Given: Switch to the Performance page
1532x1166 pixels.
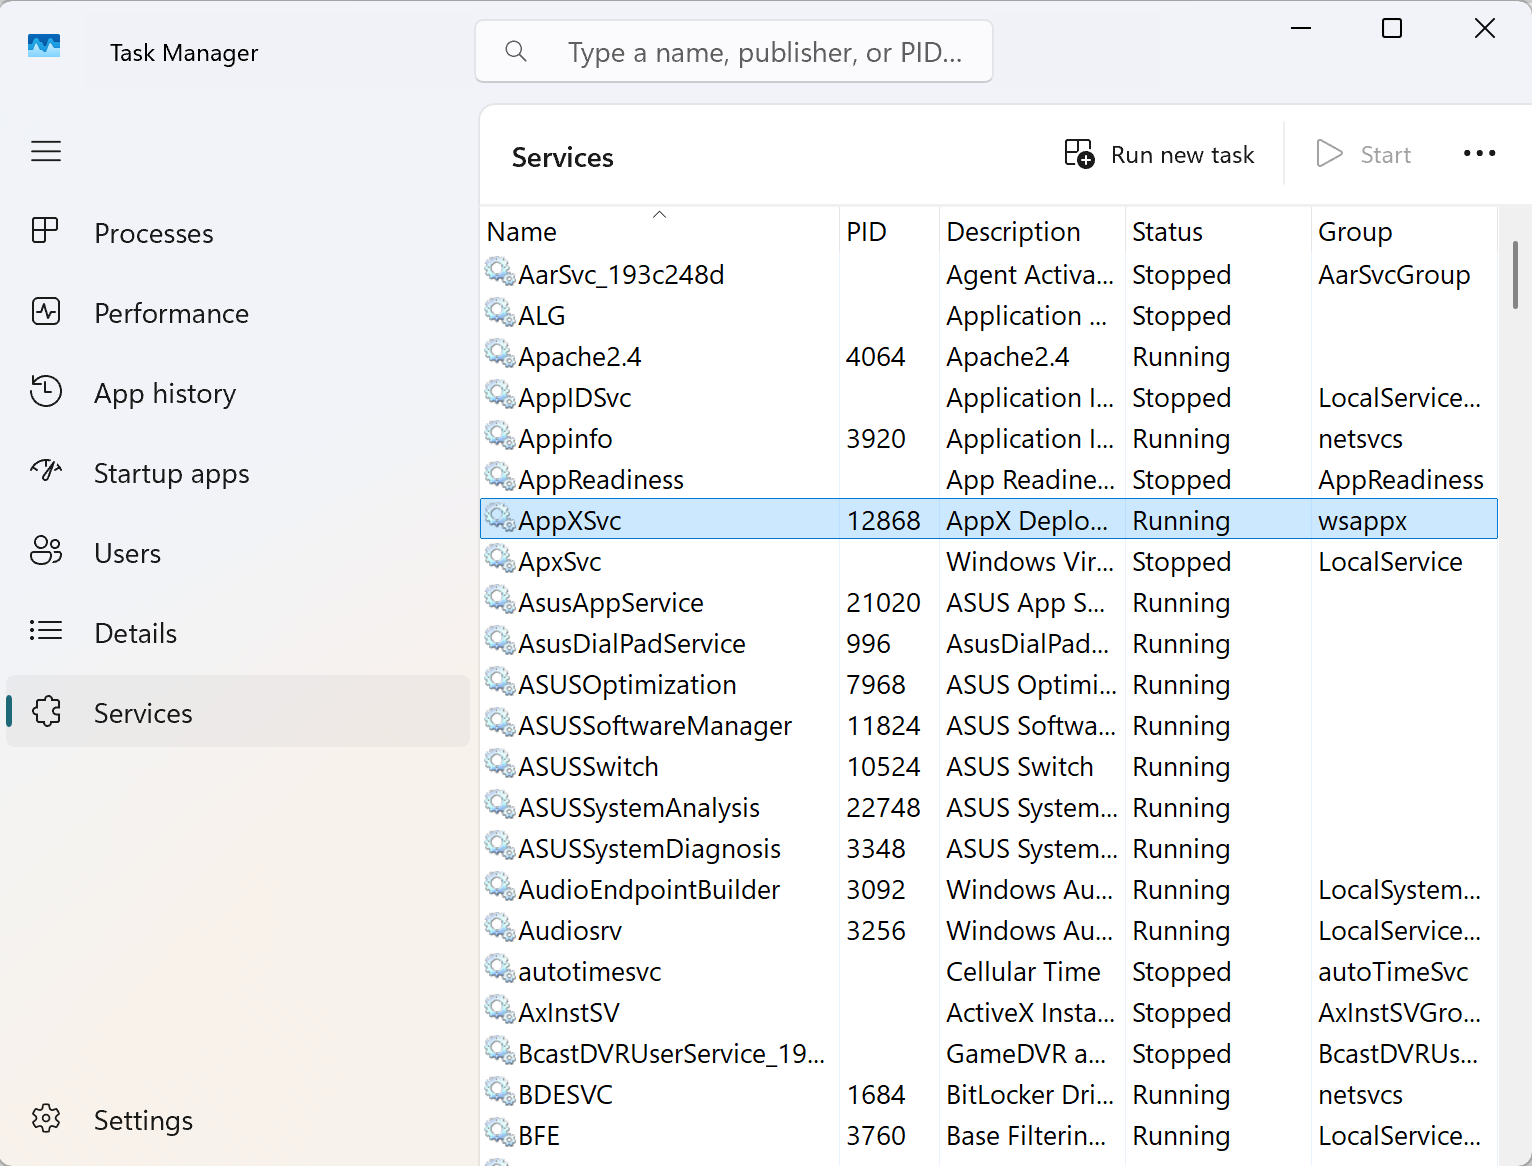Looking at the screenshot, I should 238,313.
